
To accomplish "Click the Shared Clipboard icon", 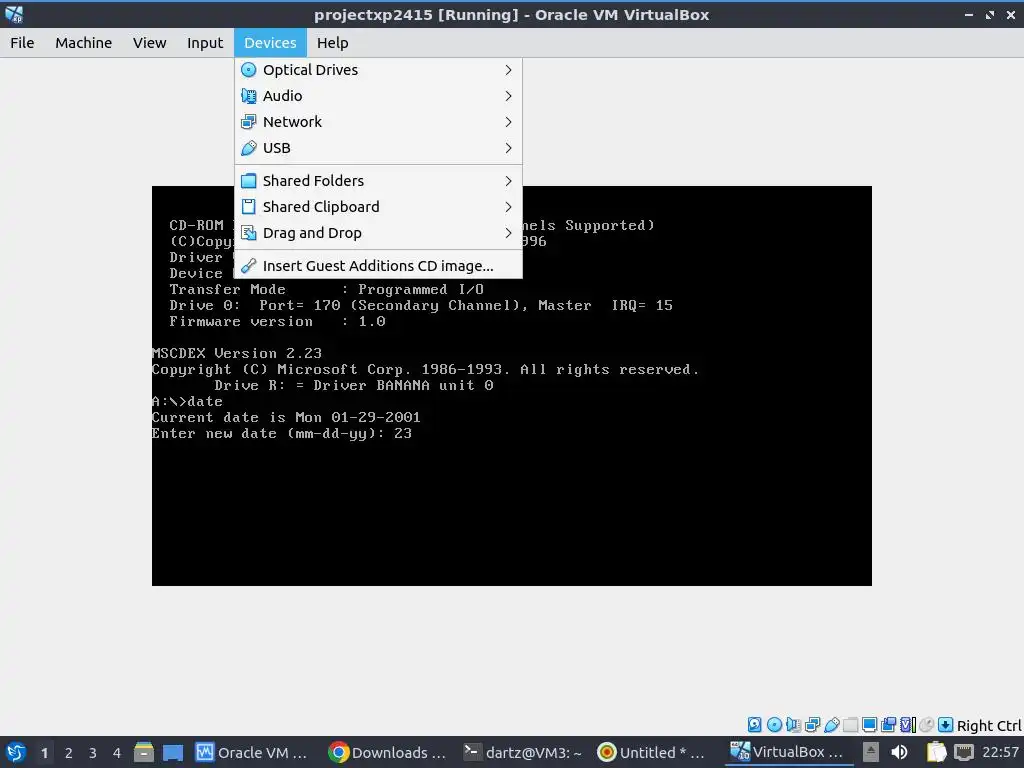I will [x=249, y=207].
